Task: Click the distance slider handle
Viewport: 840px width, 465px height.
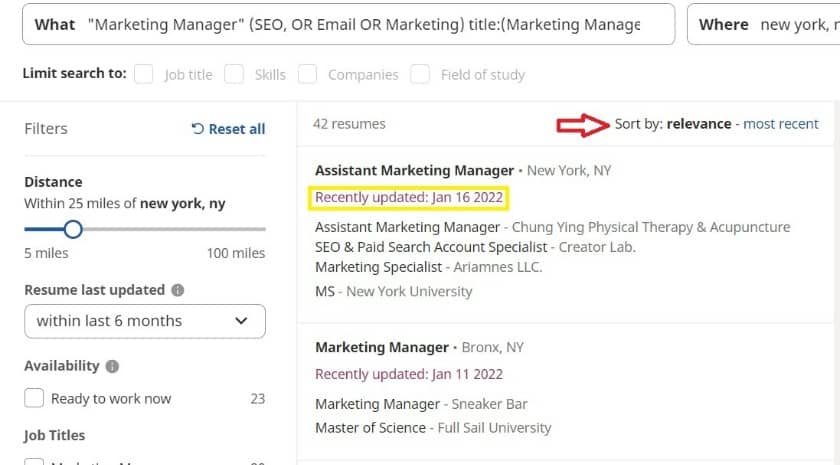Action: point(73,229)
